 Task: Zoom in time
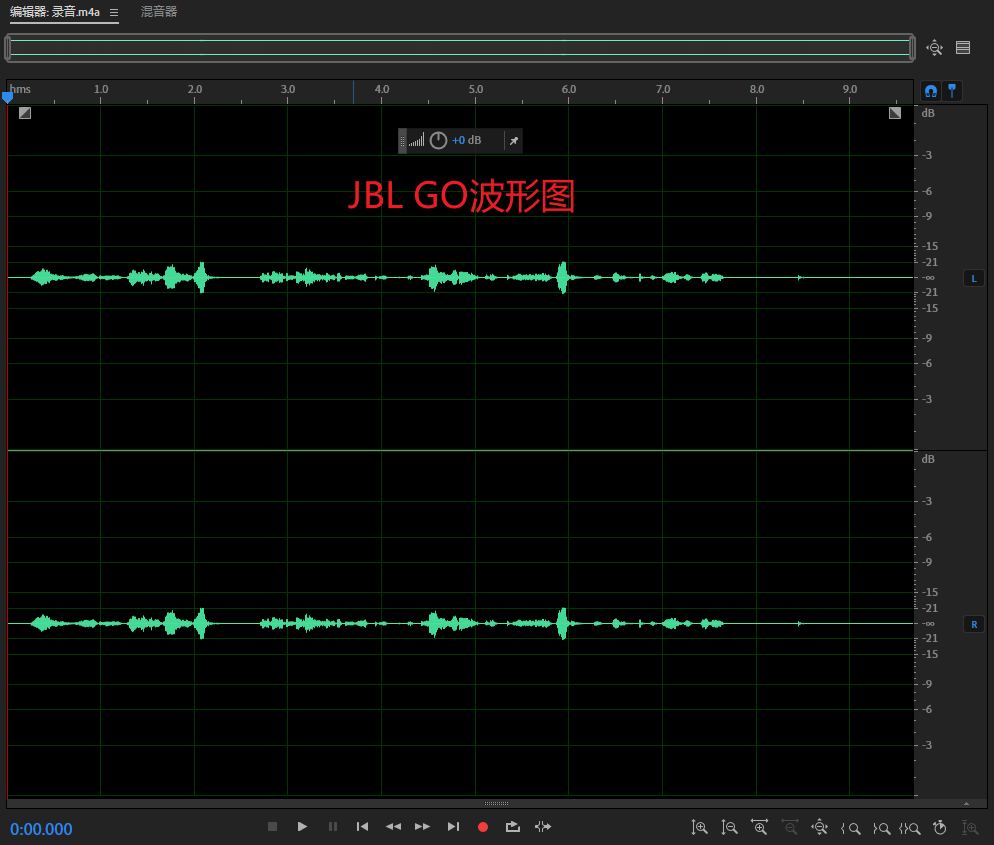point(759,827)
